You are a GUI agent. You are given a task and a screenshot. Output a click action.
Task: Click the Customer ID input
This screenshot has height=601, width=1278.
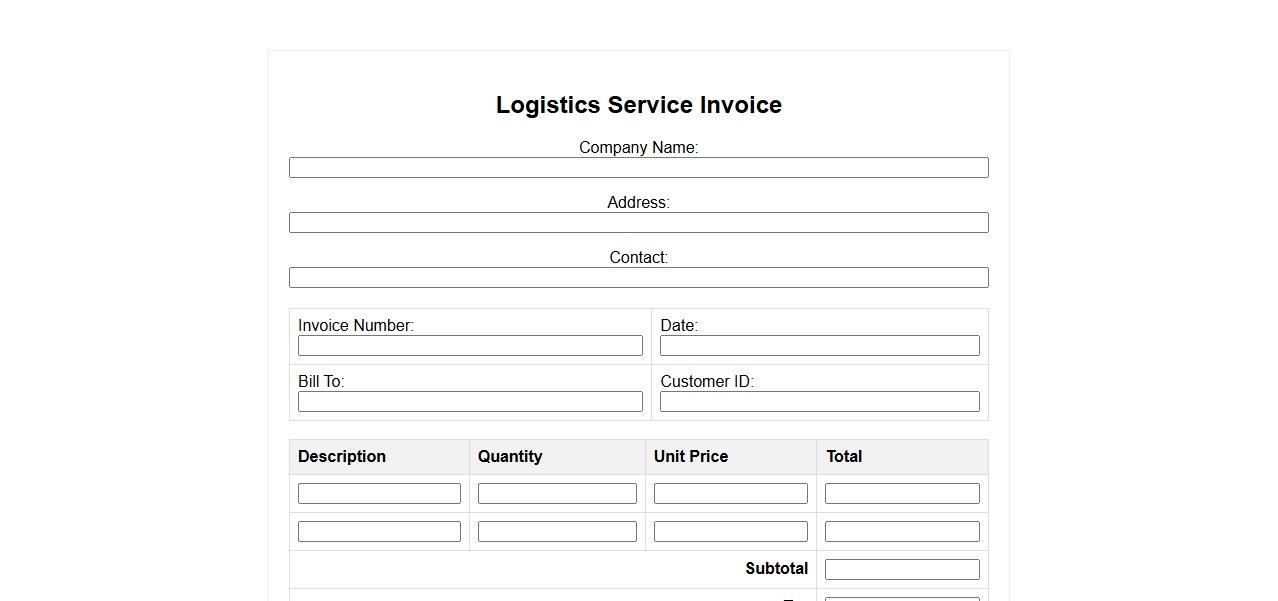(x=819, y=402)
